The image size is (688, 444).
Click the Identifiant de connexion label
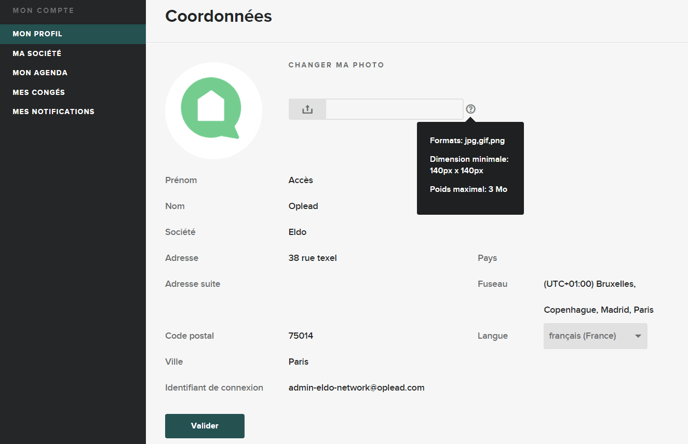(x=214, y=387)
